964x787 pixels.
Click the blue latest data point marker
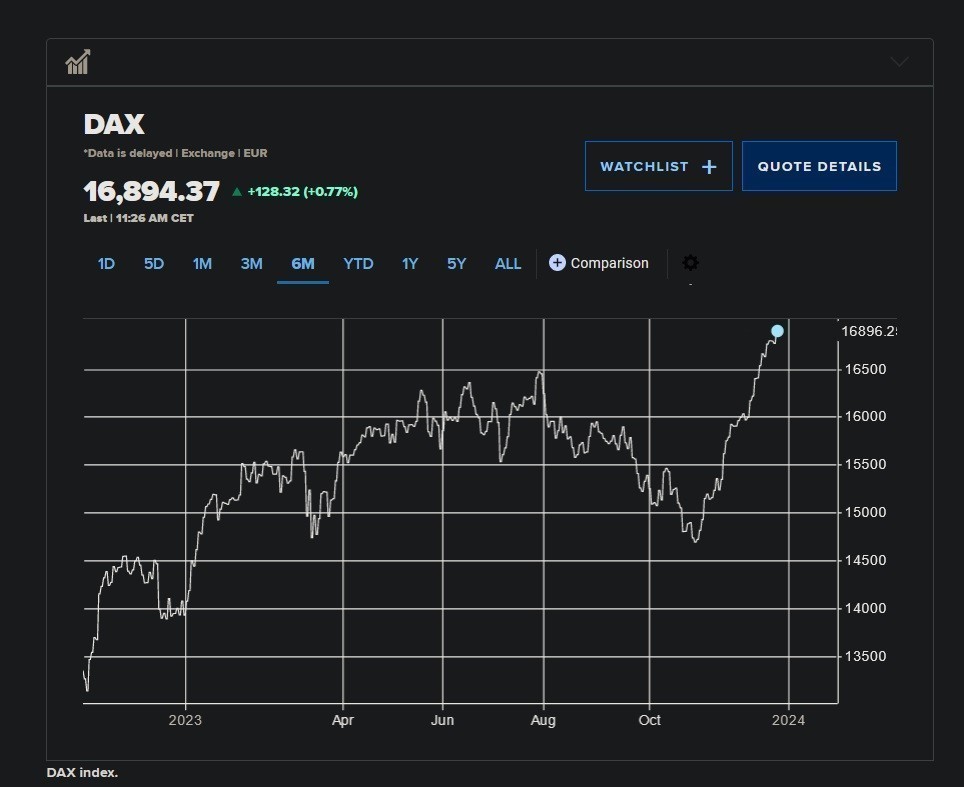tap(777, 331)
